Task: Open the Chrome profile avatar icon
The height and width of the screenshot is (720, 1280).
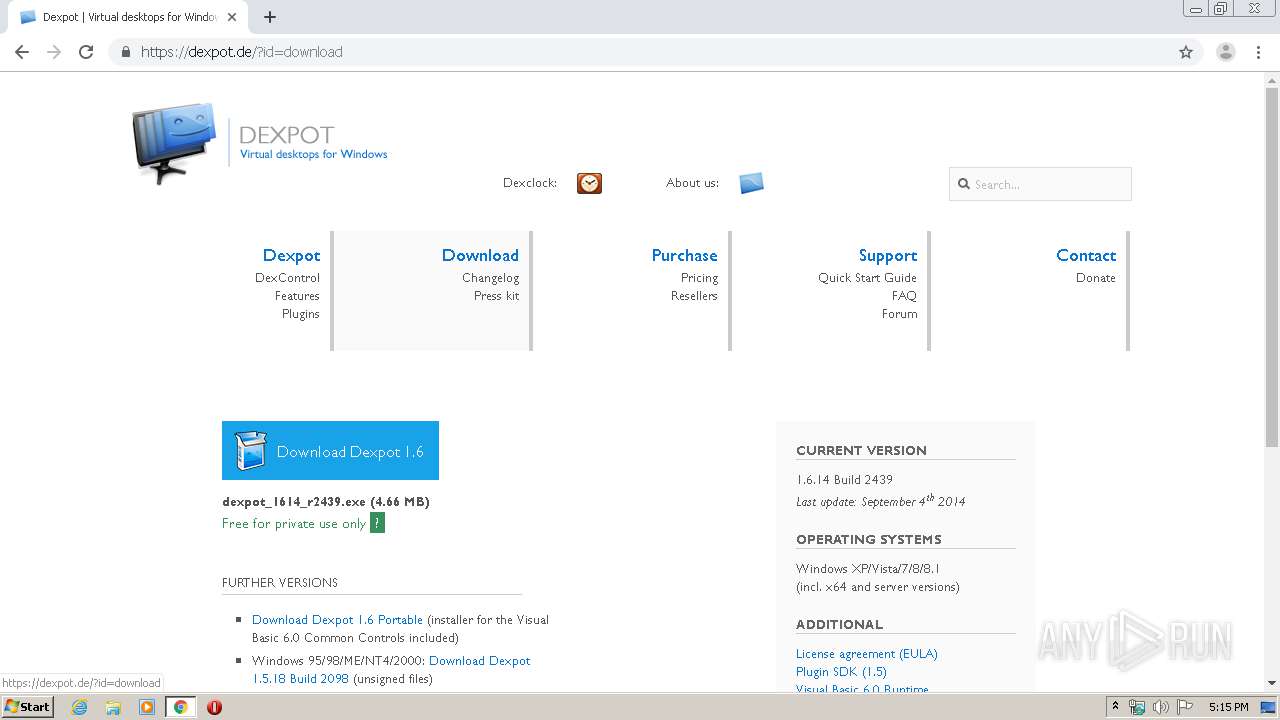Action: tap(1225, 52)
